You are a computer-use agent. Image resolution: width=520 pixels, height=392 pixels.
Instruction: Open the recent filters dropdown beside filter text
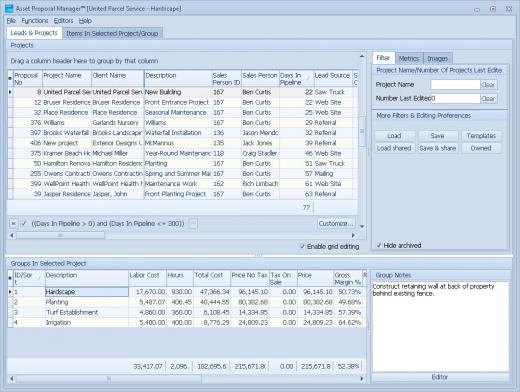pyautogui.click(x=193, y=224)
